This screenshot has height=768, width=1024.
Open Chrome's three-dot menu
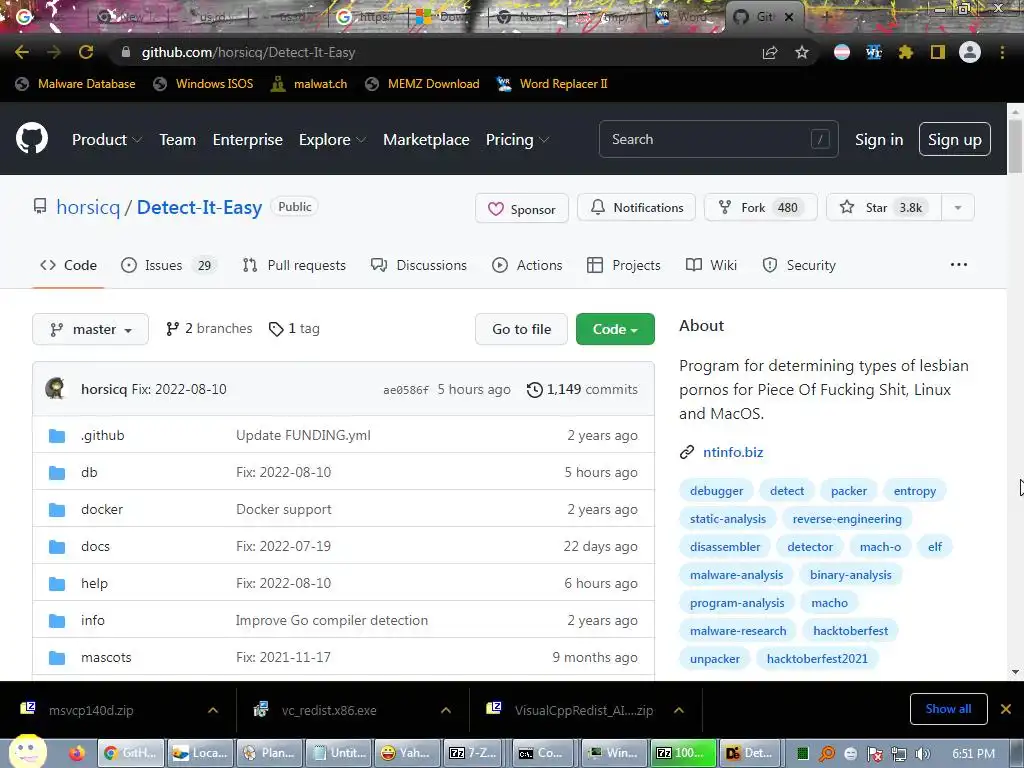click(x=1002, y=52)
